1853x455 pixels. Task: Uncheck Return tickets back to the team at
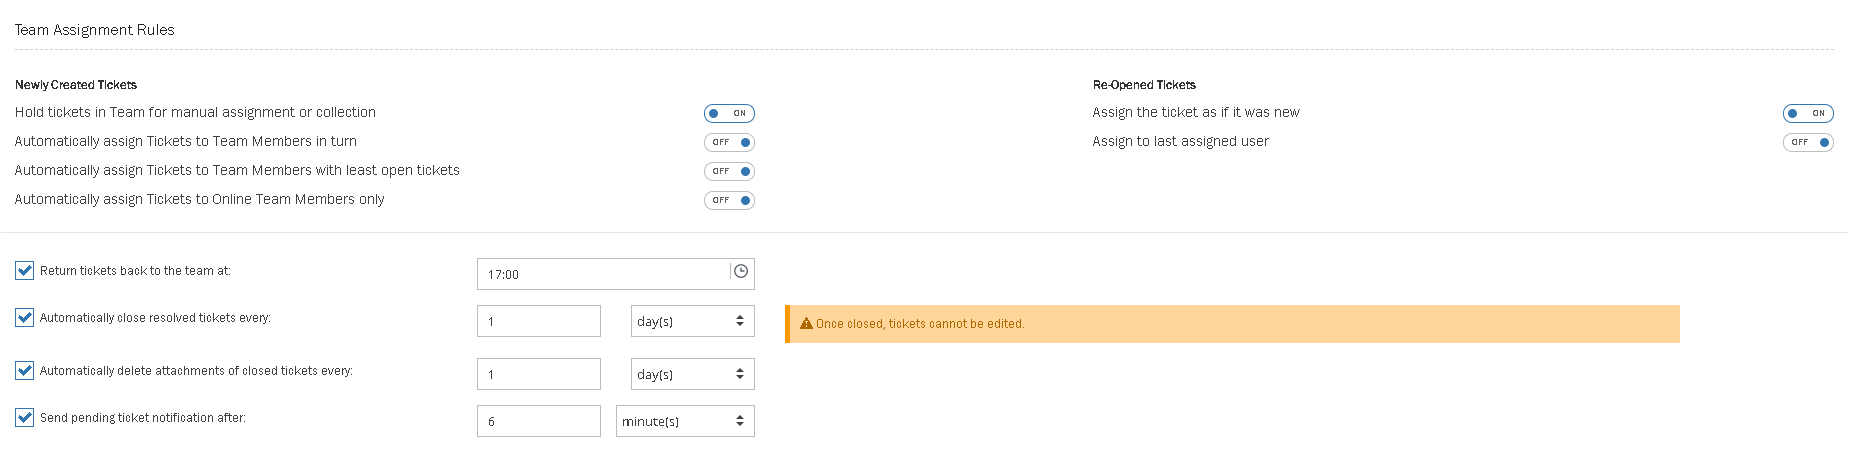click(25, 271)
